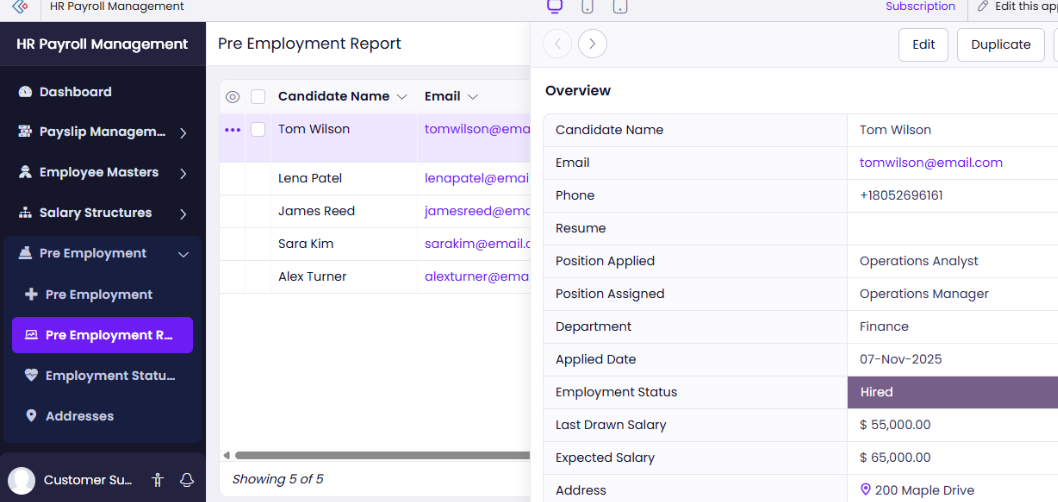This screenshot has height=502, width=1058.
Task: Open row options dots for Tom Wilson
Action: coord(233,130)
